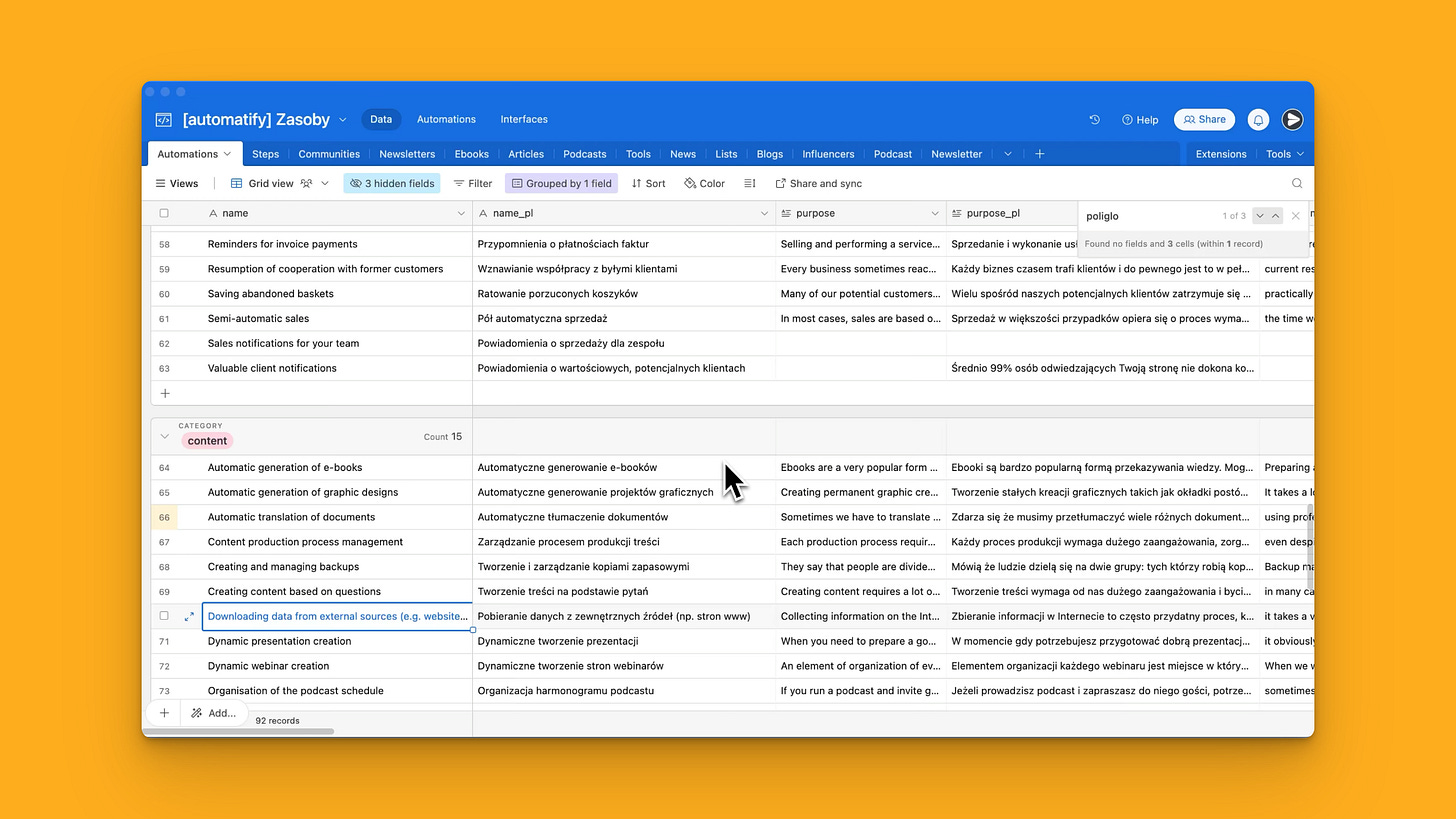Switch to the Ebooks table tab

coord(472,154)
